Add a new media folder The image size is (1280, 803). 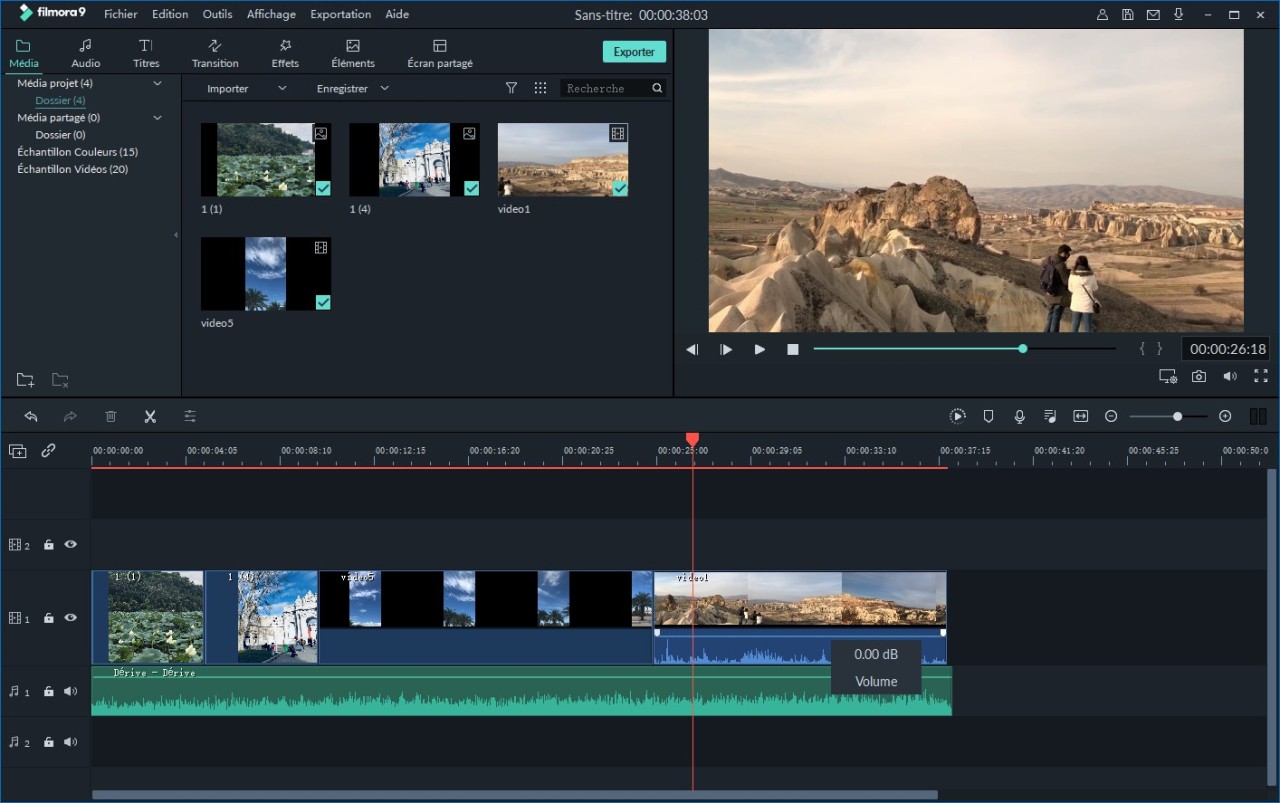click(x=25, y=380)
